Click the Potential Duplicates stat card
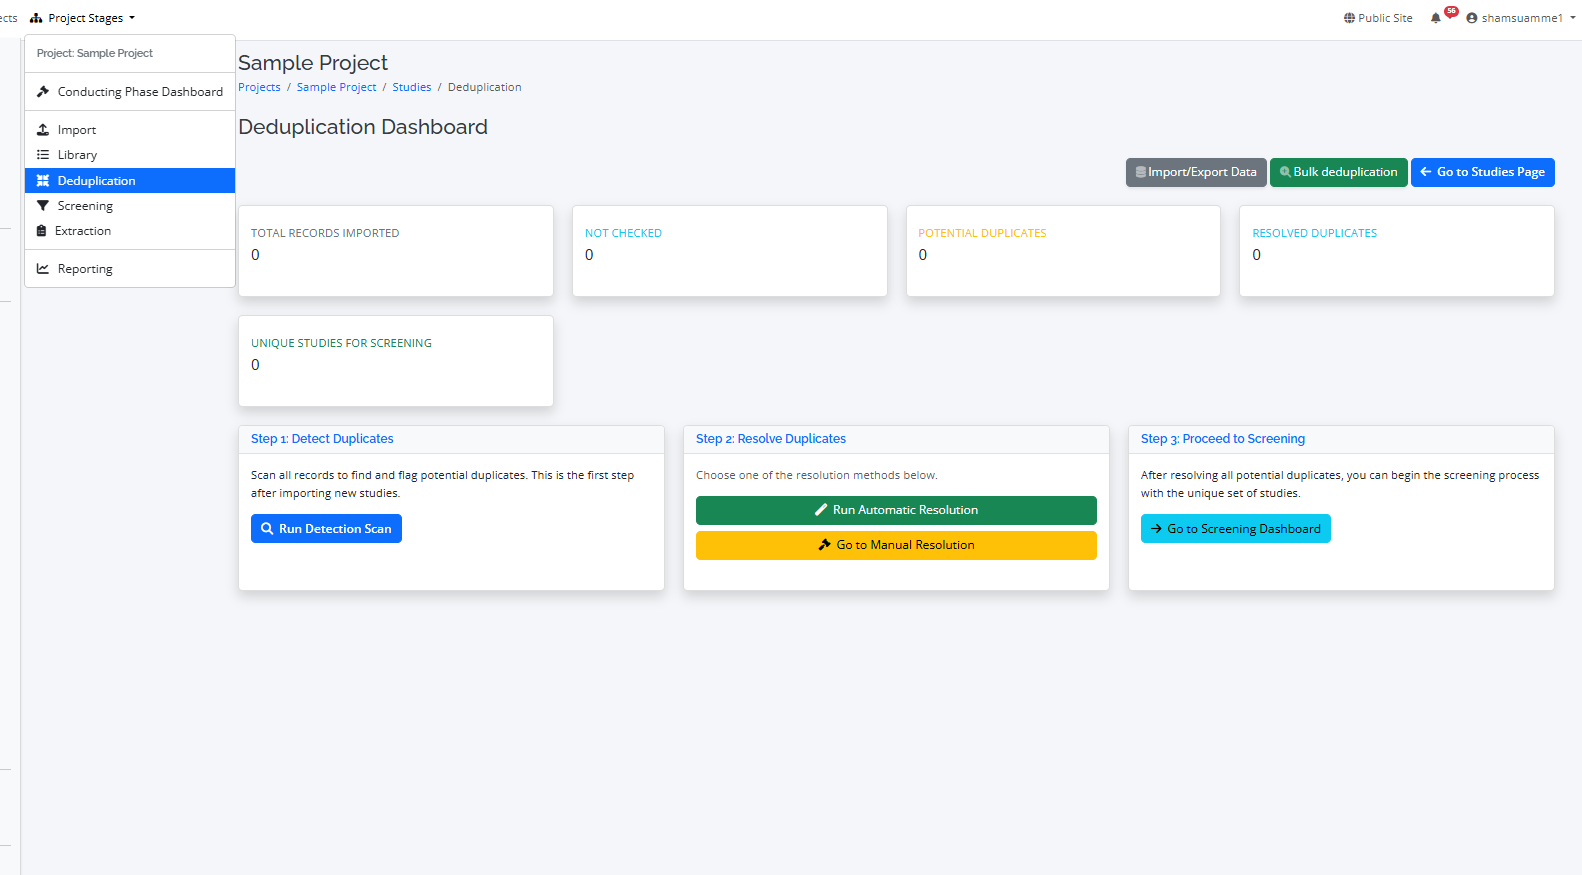 tap(1062, 251)
